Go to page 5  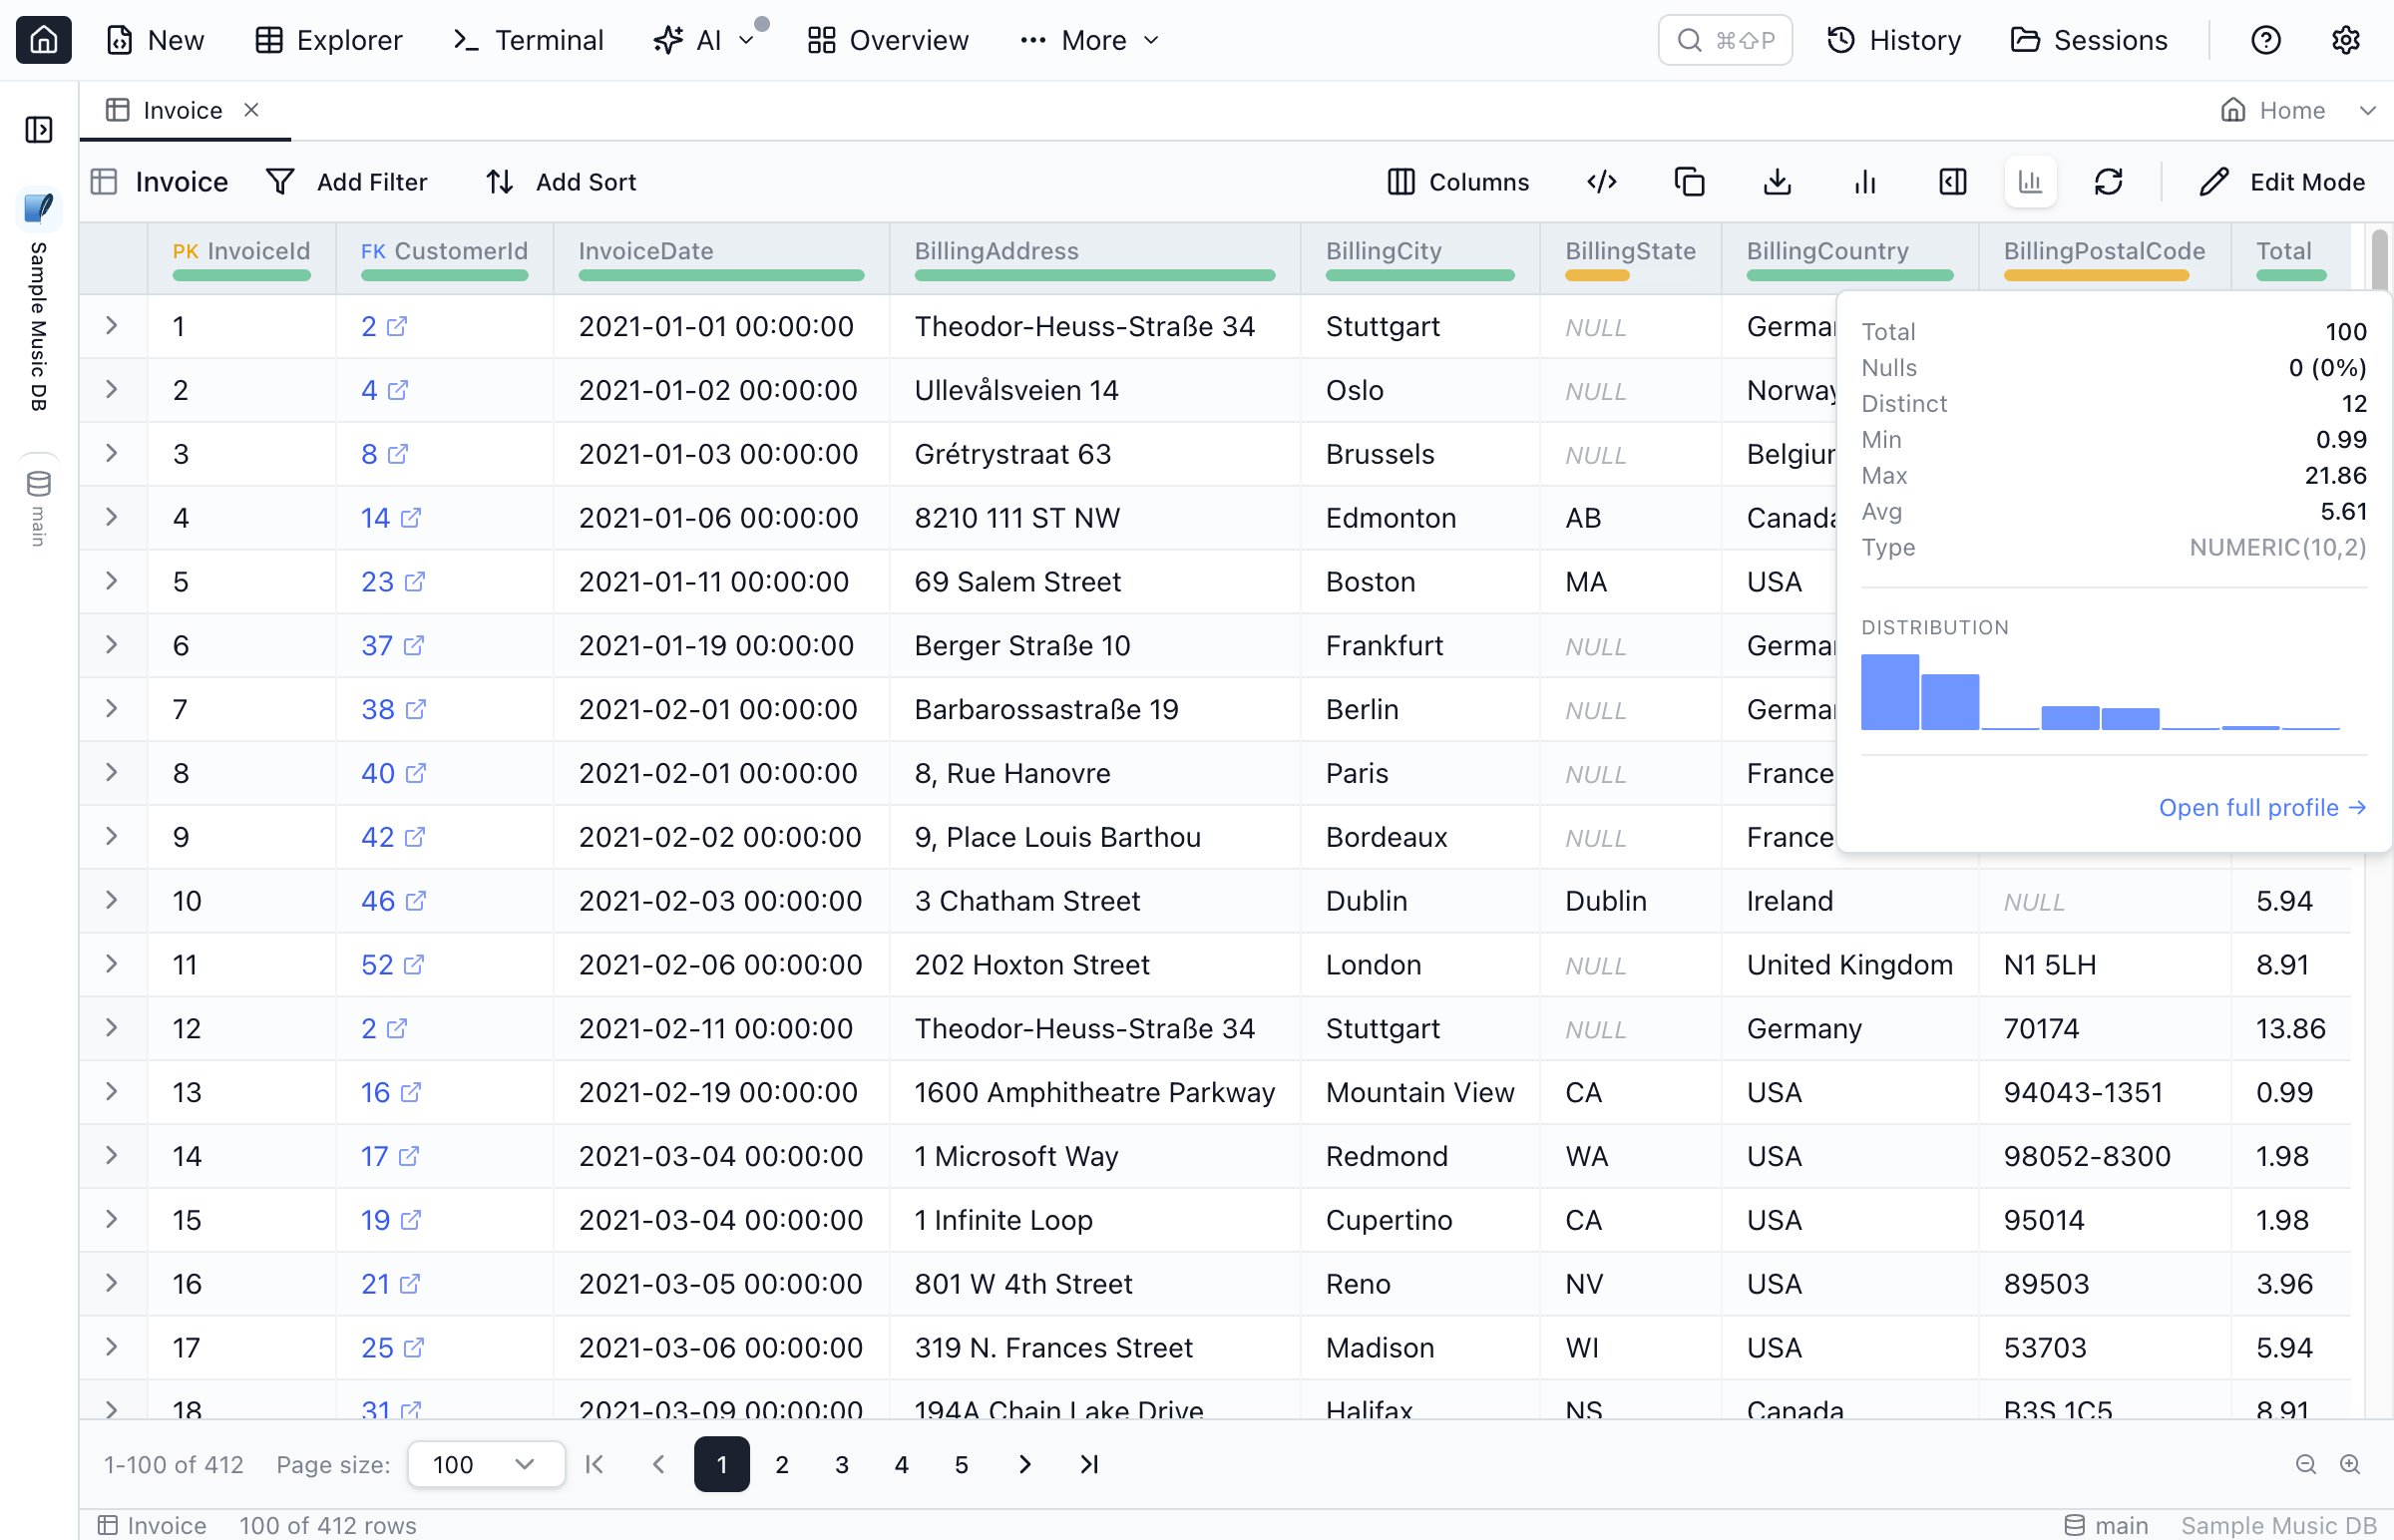point(961,1465)
